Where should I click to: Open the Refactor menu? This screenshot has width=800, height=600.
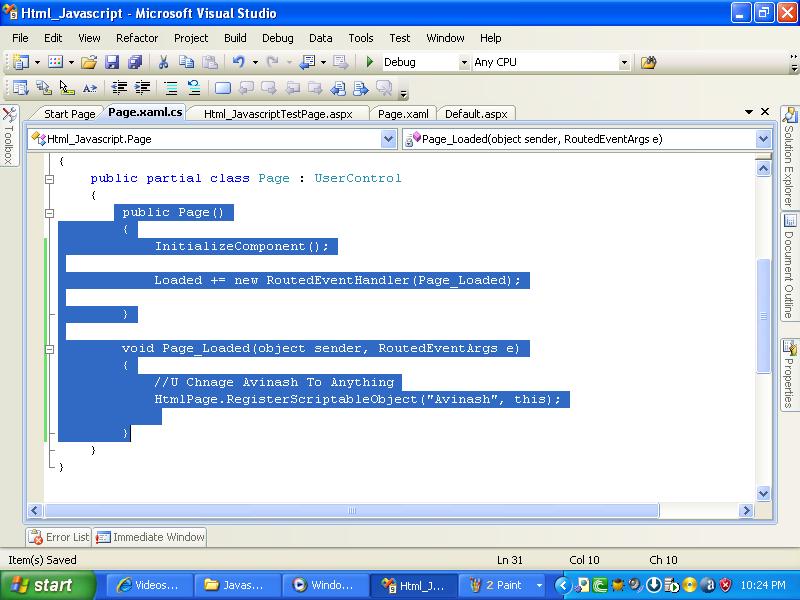tap(137, 38)
